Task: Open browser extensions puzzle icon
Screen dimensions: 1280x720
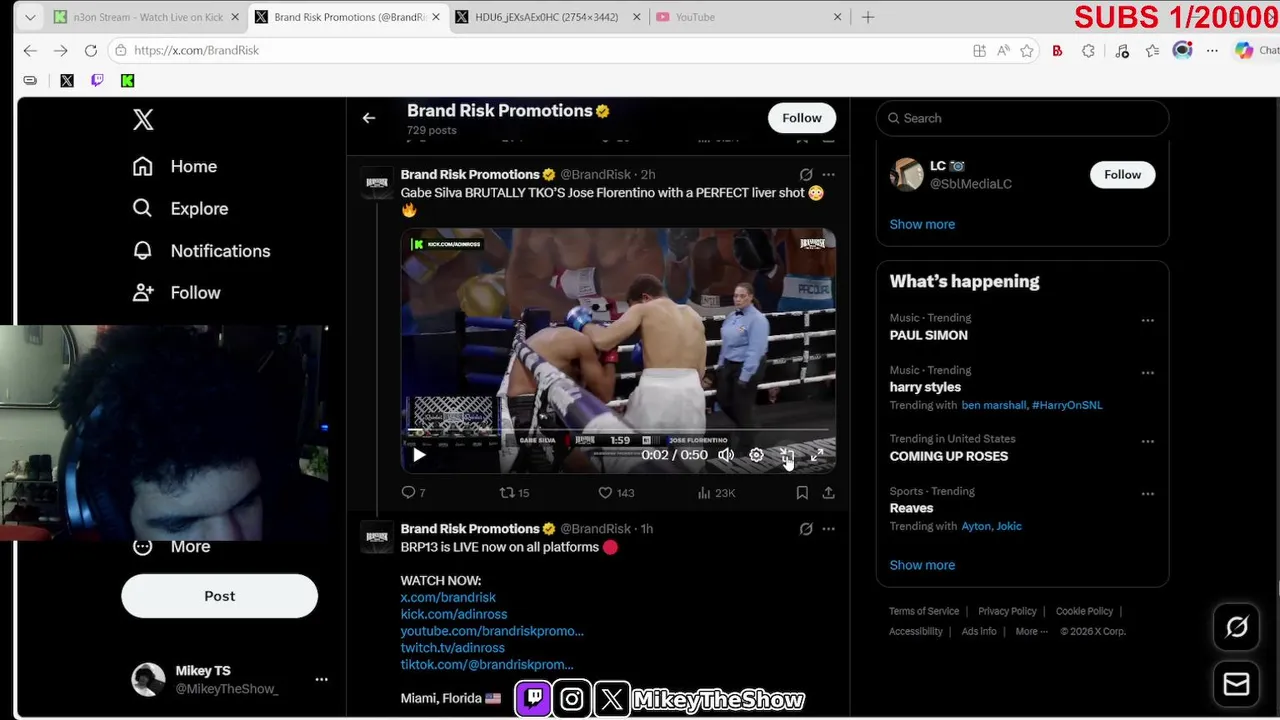Action: [1089, 51]
